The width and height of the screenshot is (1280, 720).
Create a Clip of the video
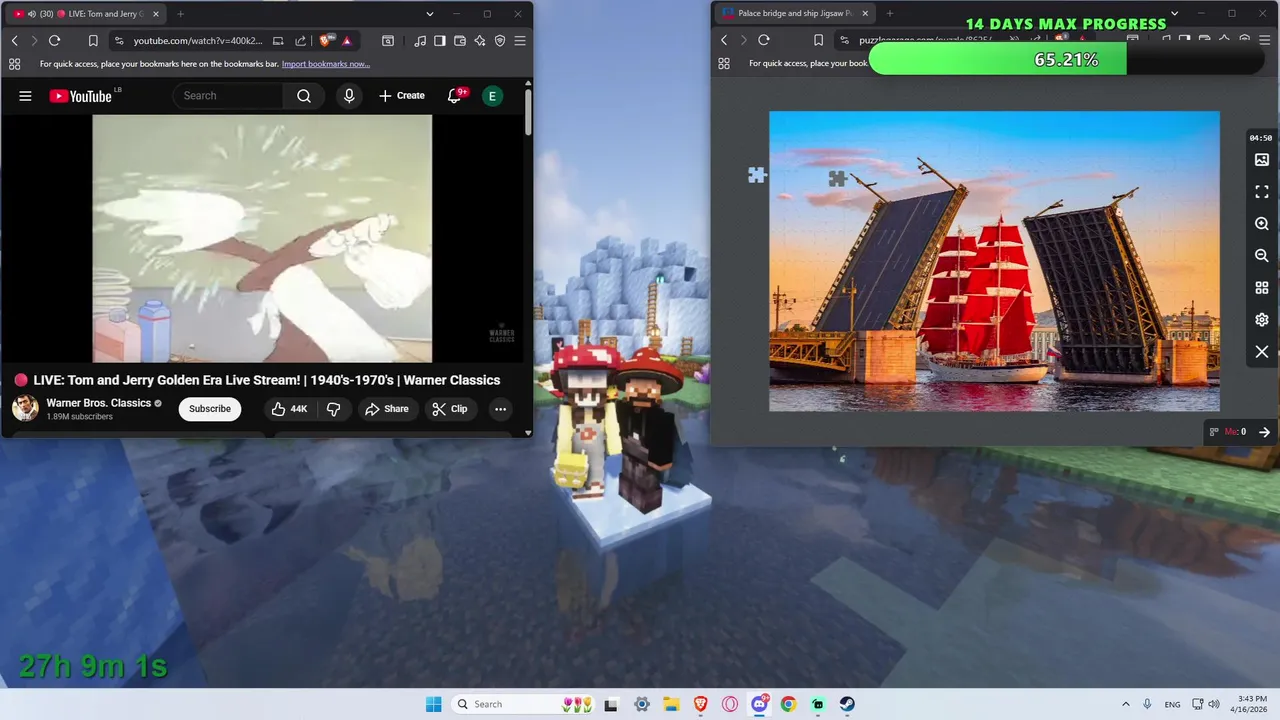tap(450, 409)
